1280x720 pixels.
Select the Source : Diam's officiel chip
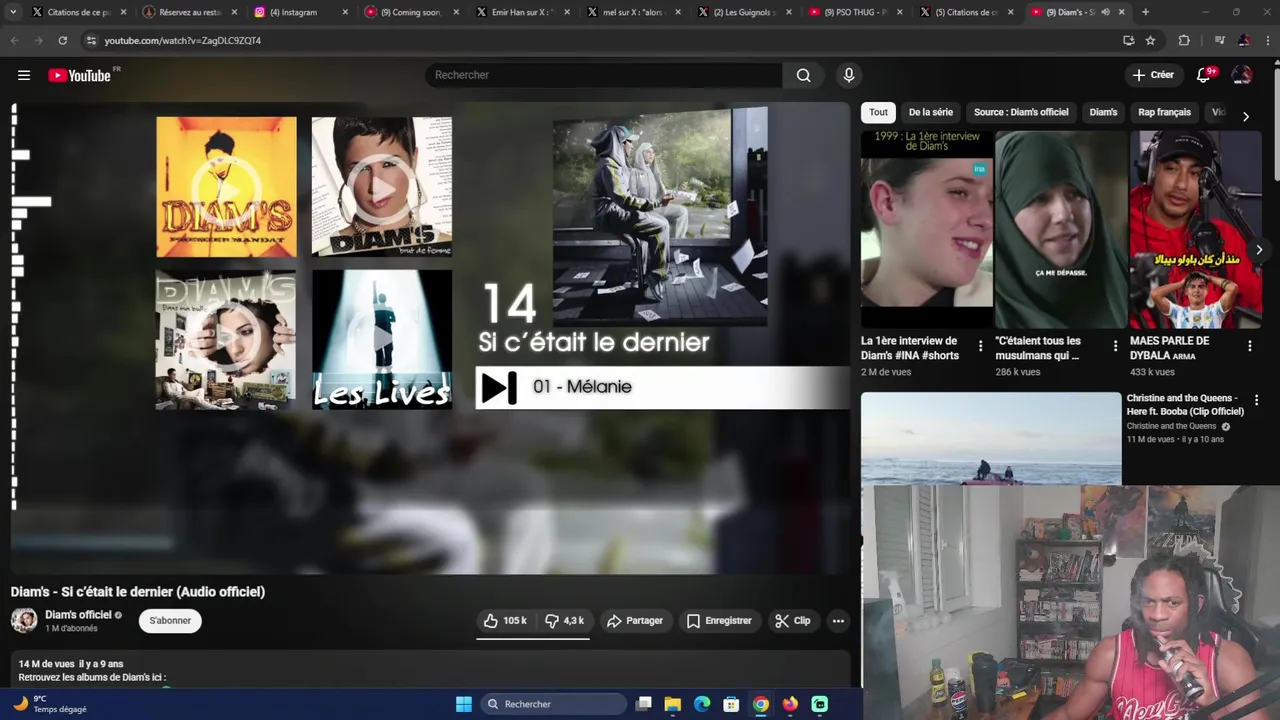tap(1021, 112)
